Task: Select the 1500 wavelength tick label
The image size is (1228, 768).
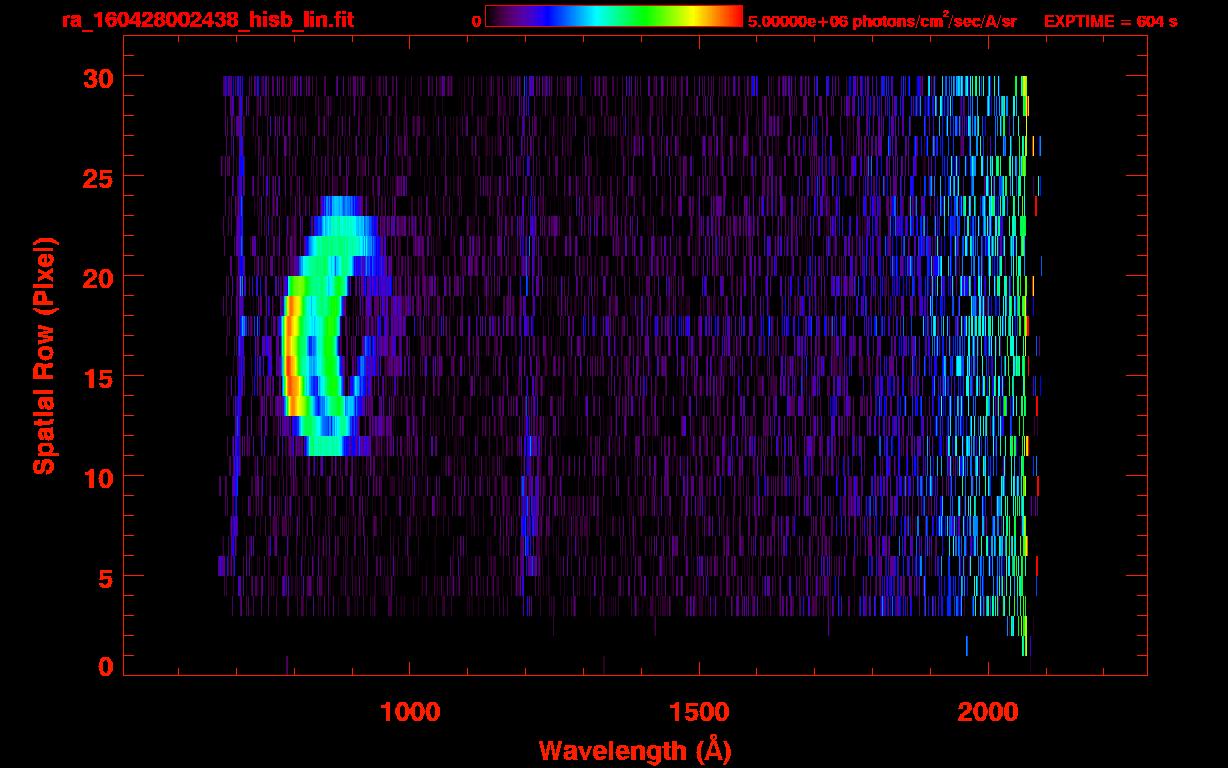Action: [x=699, y=711]
